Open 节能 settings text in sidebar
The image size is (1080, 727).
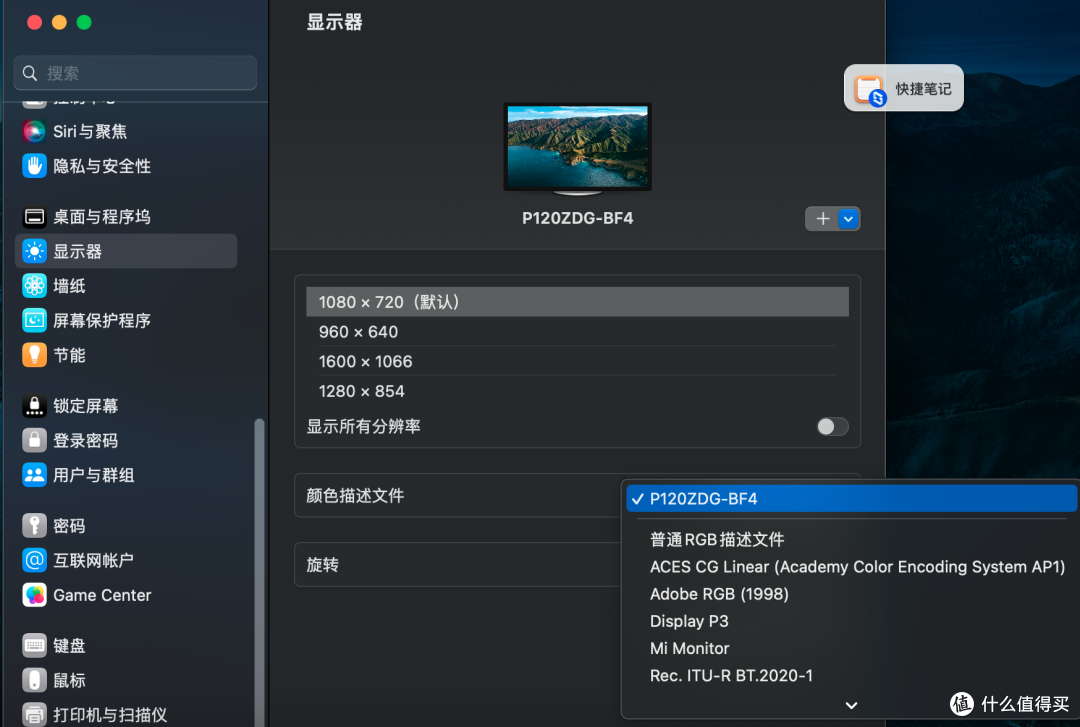click(x=70, y=355)
